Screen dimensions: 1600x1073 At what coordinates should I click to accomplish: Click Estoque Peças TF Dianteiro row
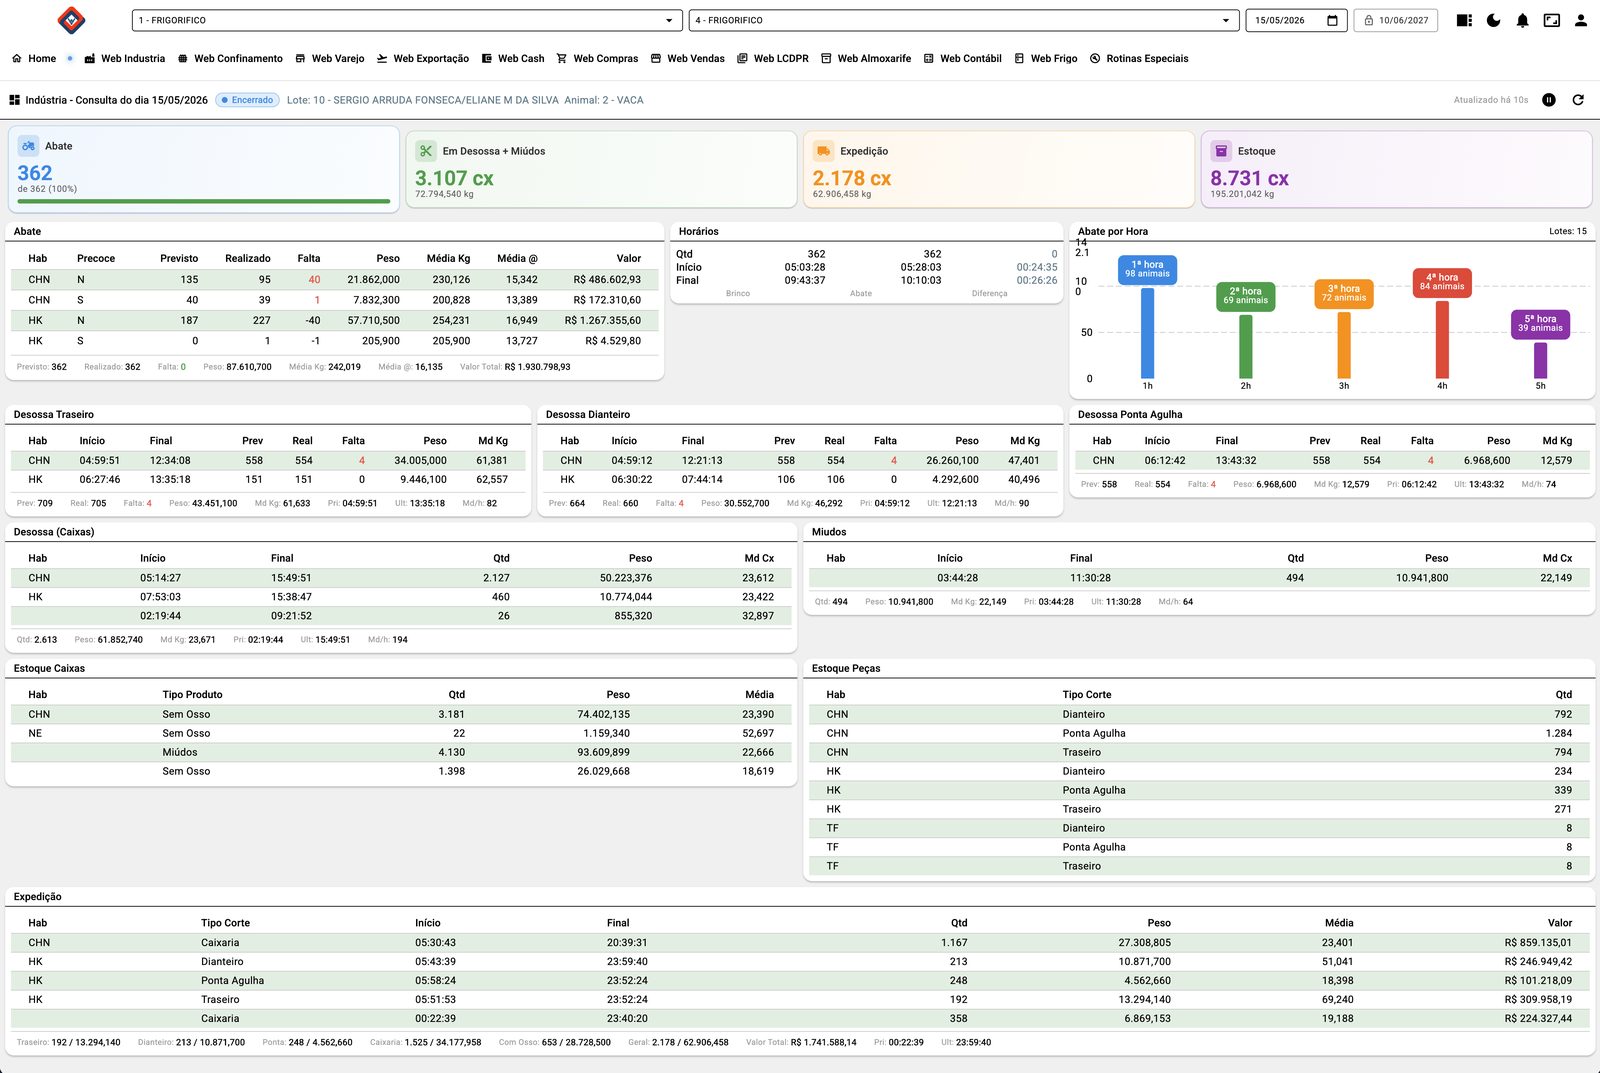tap(1198, 828)
